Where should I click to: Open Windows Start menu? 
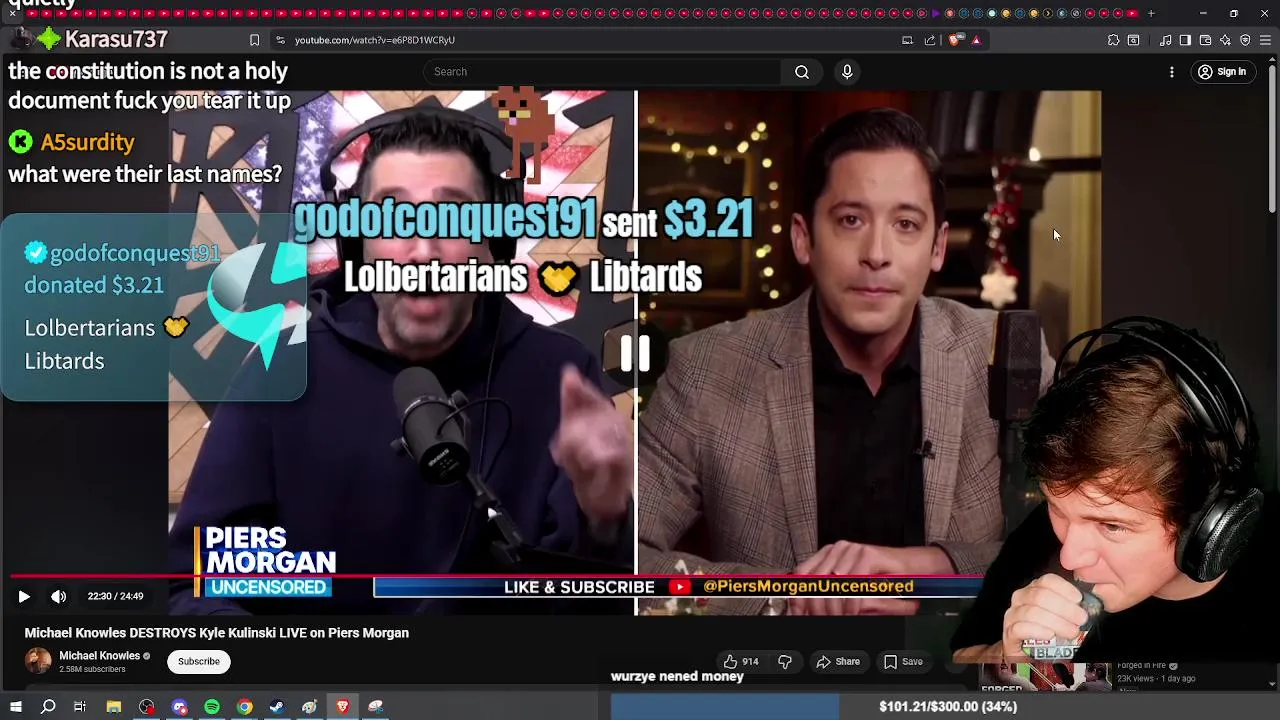coord(15,706)
